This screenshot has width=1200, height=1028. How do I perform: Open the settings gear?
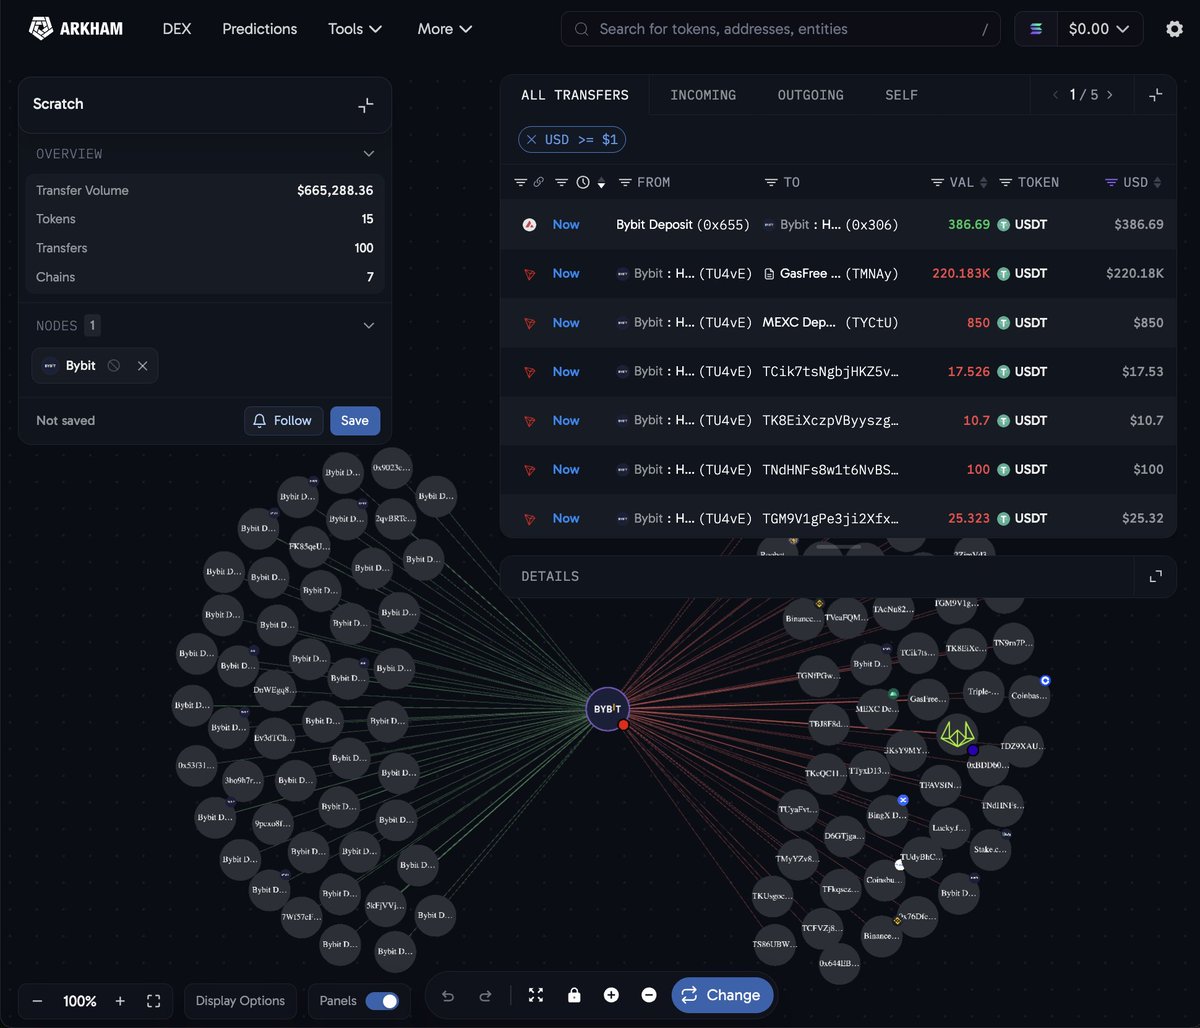(1174, 29)
